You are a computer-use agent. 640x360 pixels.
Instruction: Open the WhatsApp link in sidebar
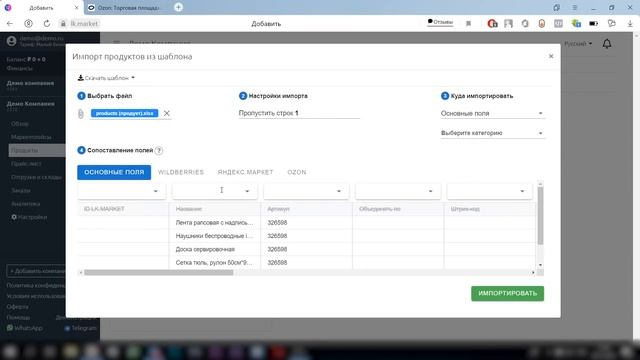[x=24, y=328]
